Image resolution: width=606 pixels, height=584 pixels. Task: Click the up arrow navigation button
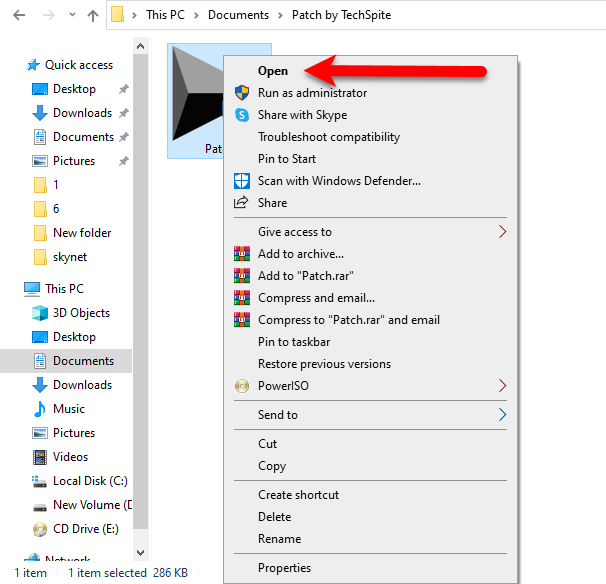point(93,15)
